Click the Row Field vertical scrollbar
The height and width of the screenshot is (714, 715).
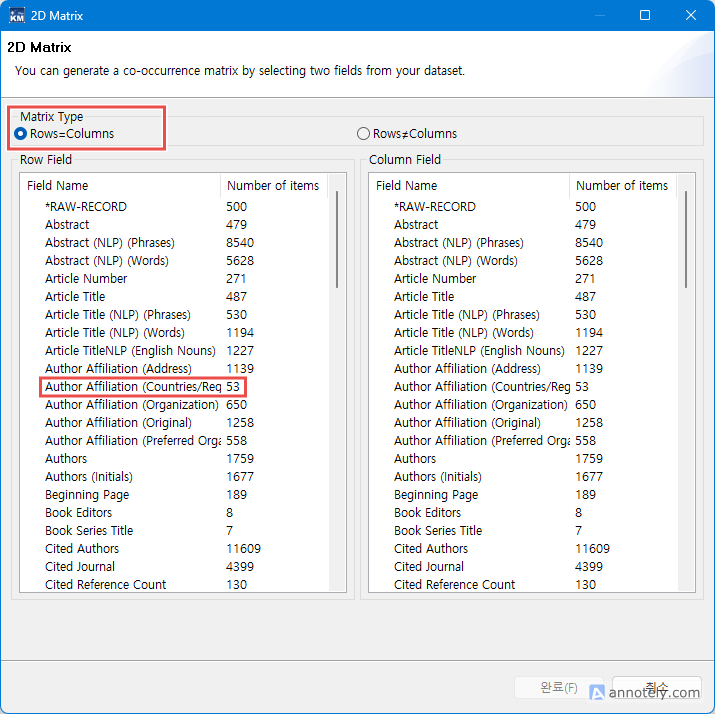[x=337, y=240]
